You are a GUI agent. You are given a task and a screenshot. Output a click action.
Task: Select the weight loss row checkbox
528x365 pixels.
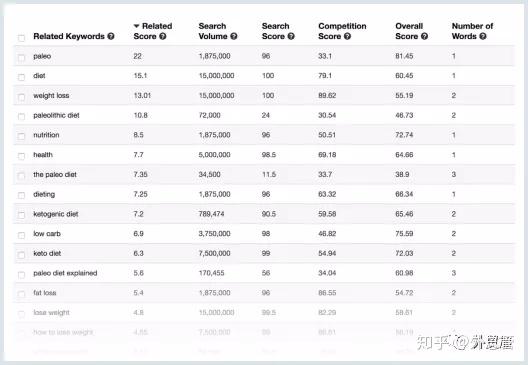[21, 97]
